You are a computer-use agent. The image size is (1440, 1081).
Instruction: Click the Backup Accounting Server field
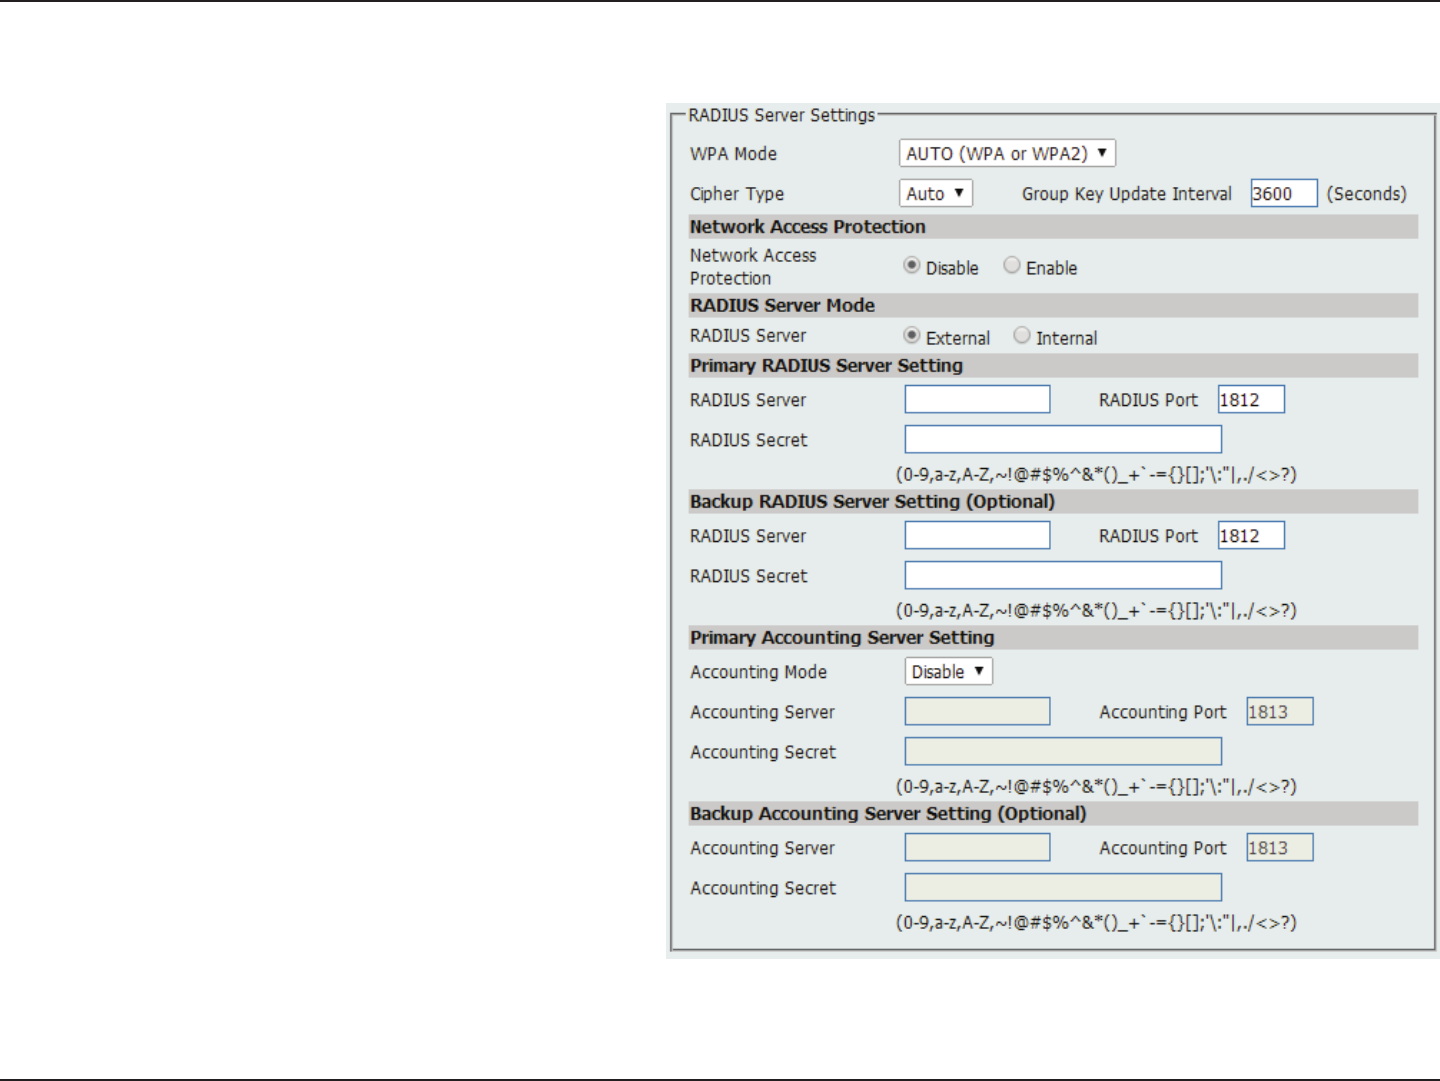pos(978,847)
